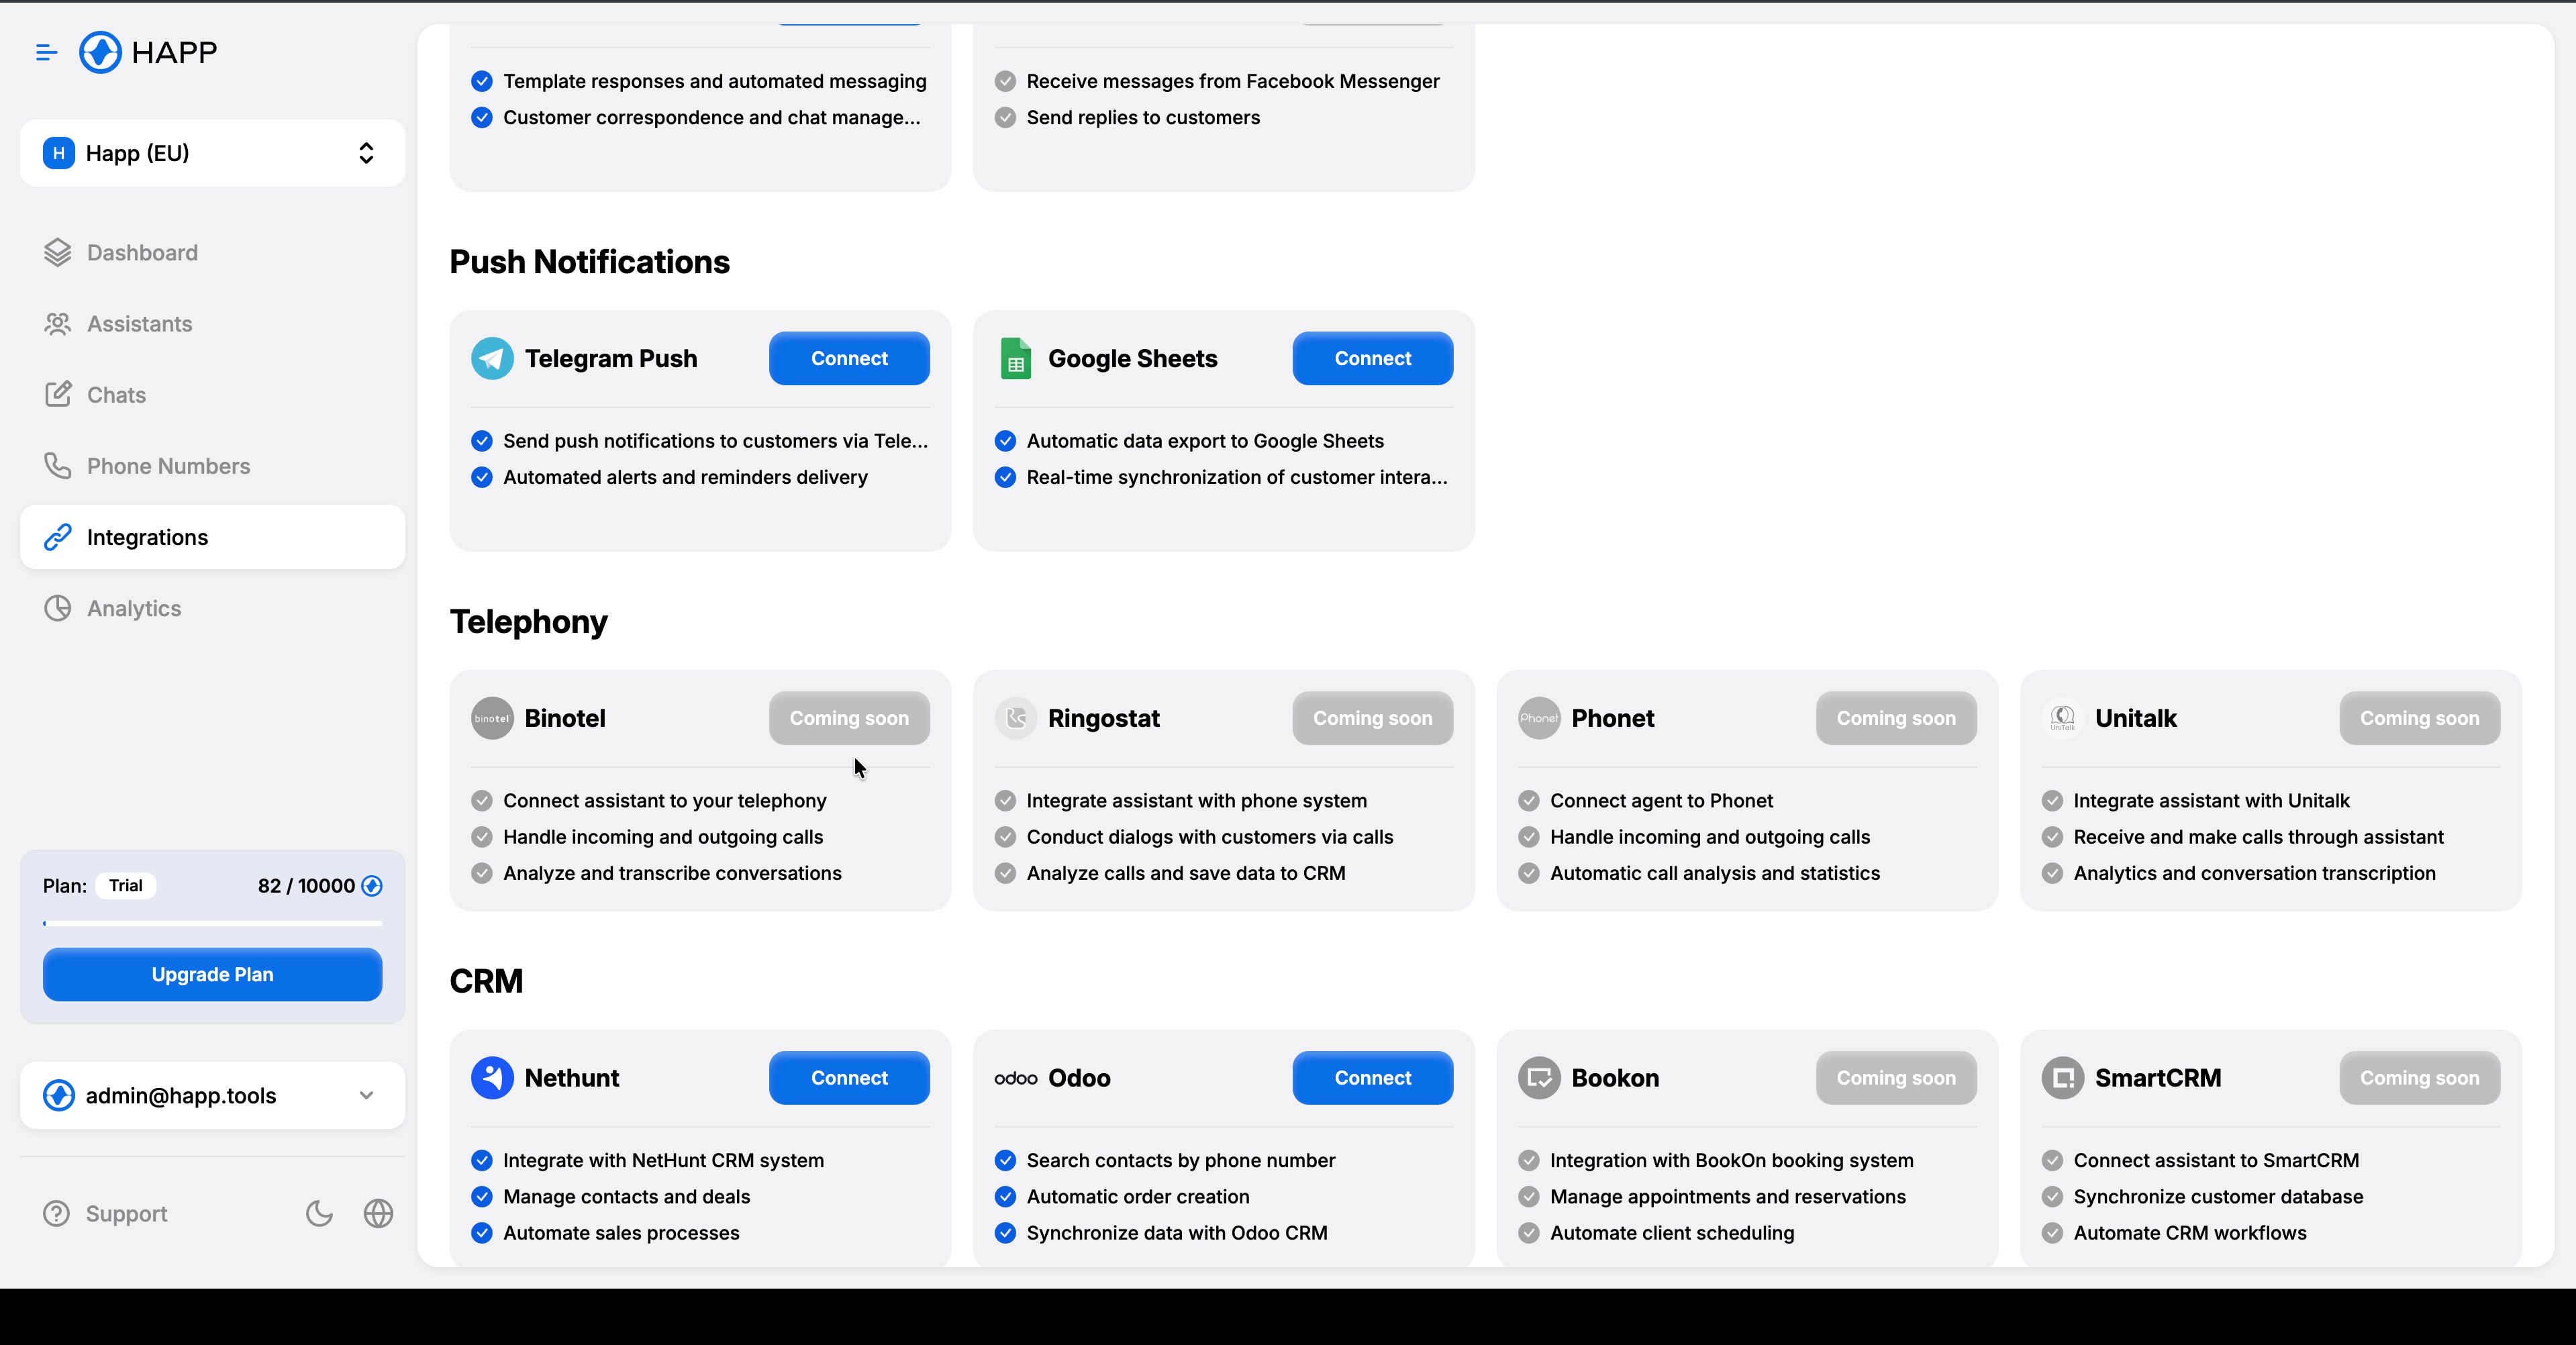
Task: Open language selector globe icon
Action: coord(378,1213)
